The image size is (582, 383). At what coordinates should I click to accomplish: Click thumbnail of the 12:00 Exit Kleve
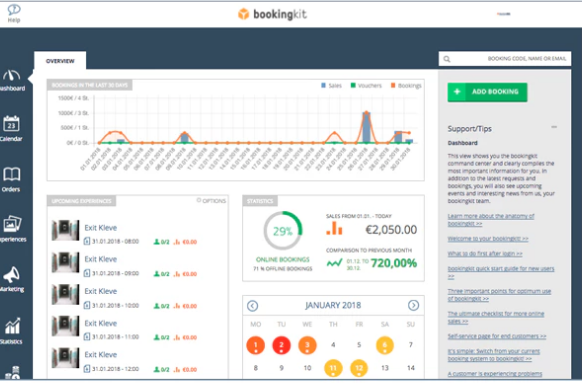pyautogui.click(x=65, y=358)
